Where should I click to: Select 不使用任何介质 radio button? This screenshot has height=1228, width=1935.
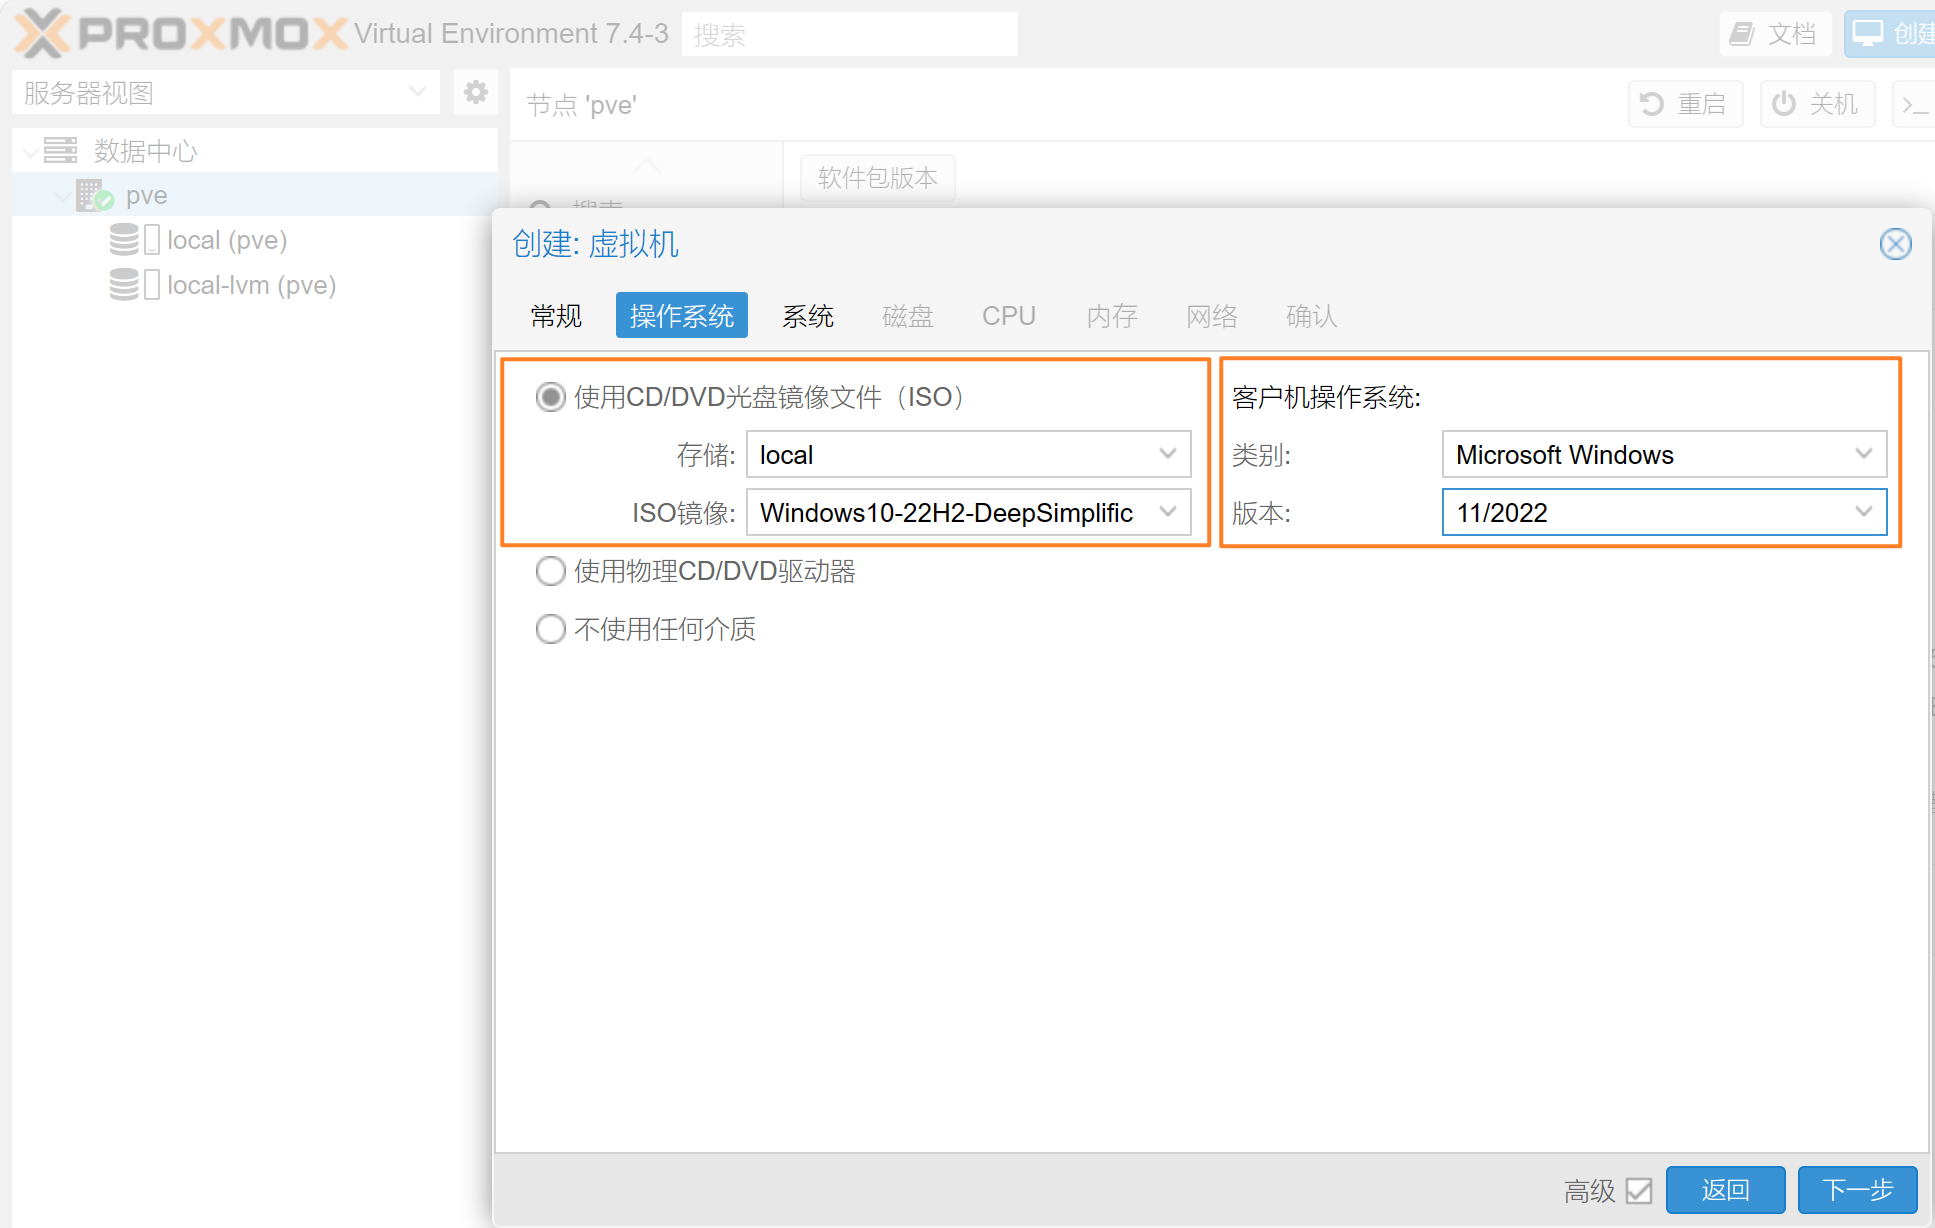(550, 627)
